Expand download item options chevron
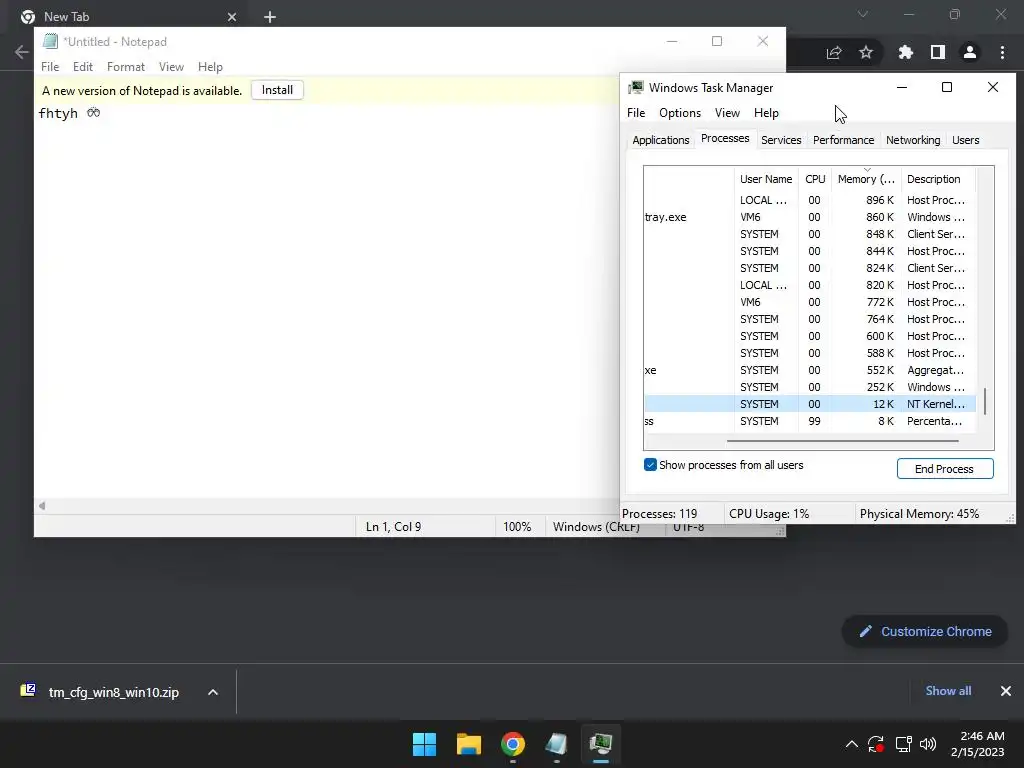This screenshot has height=768, width=1024. click(213, 692)
